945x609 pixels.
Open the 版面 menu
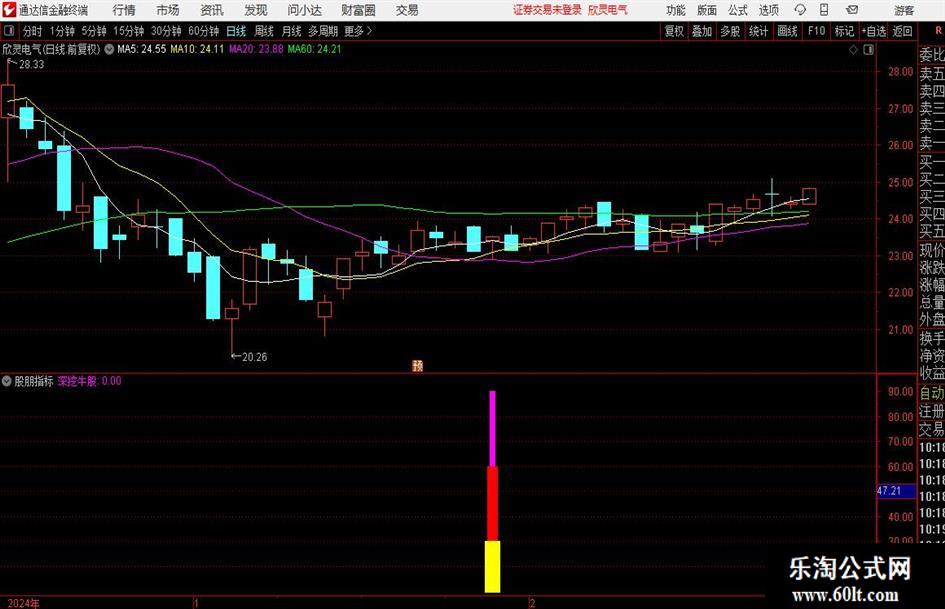(x=706, y=10)
